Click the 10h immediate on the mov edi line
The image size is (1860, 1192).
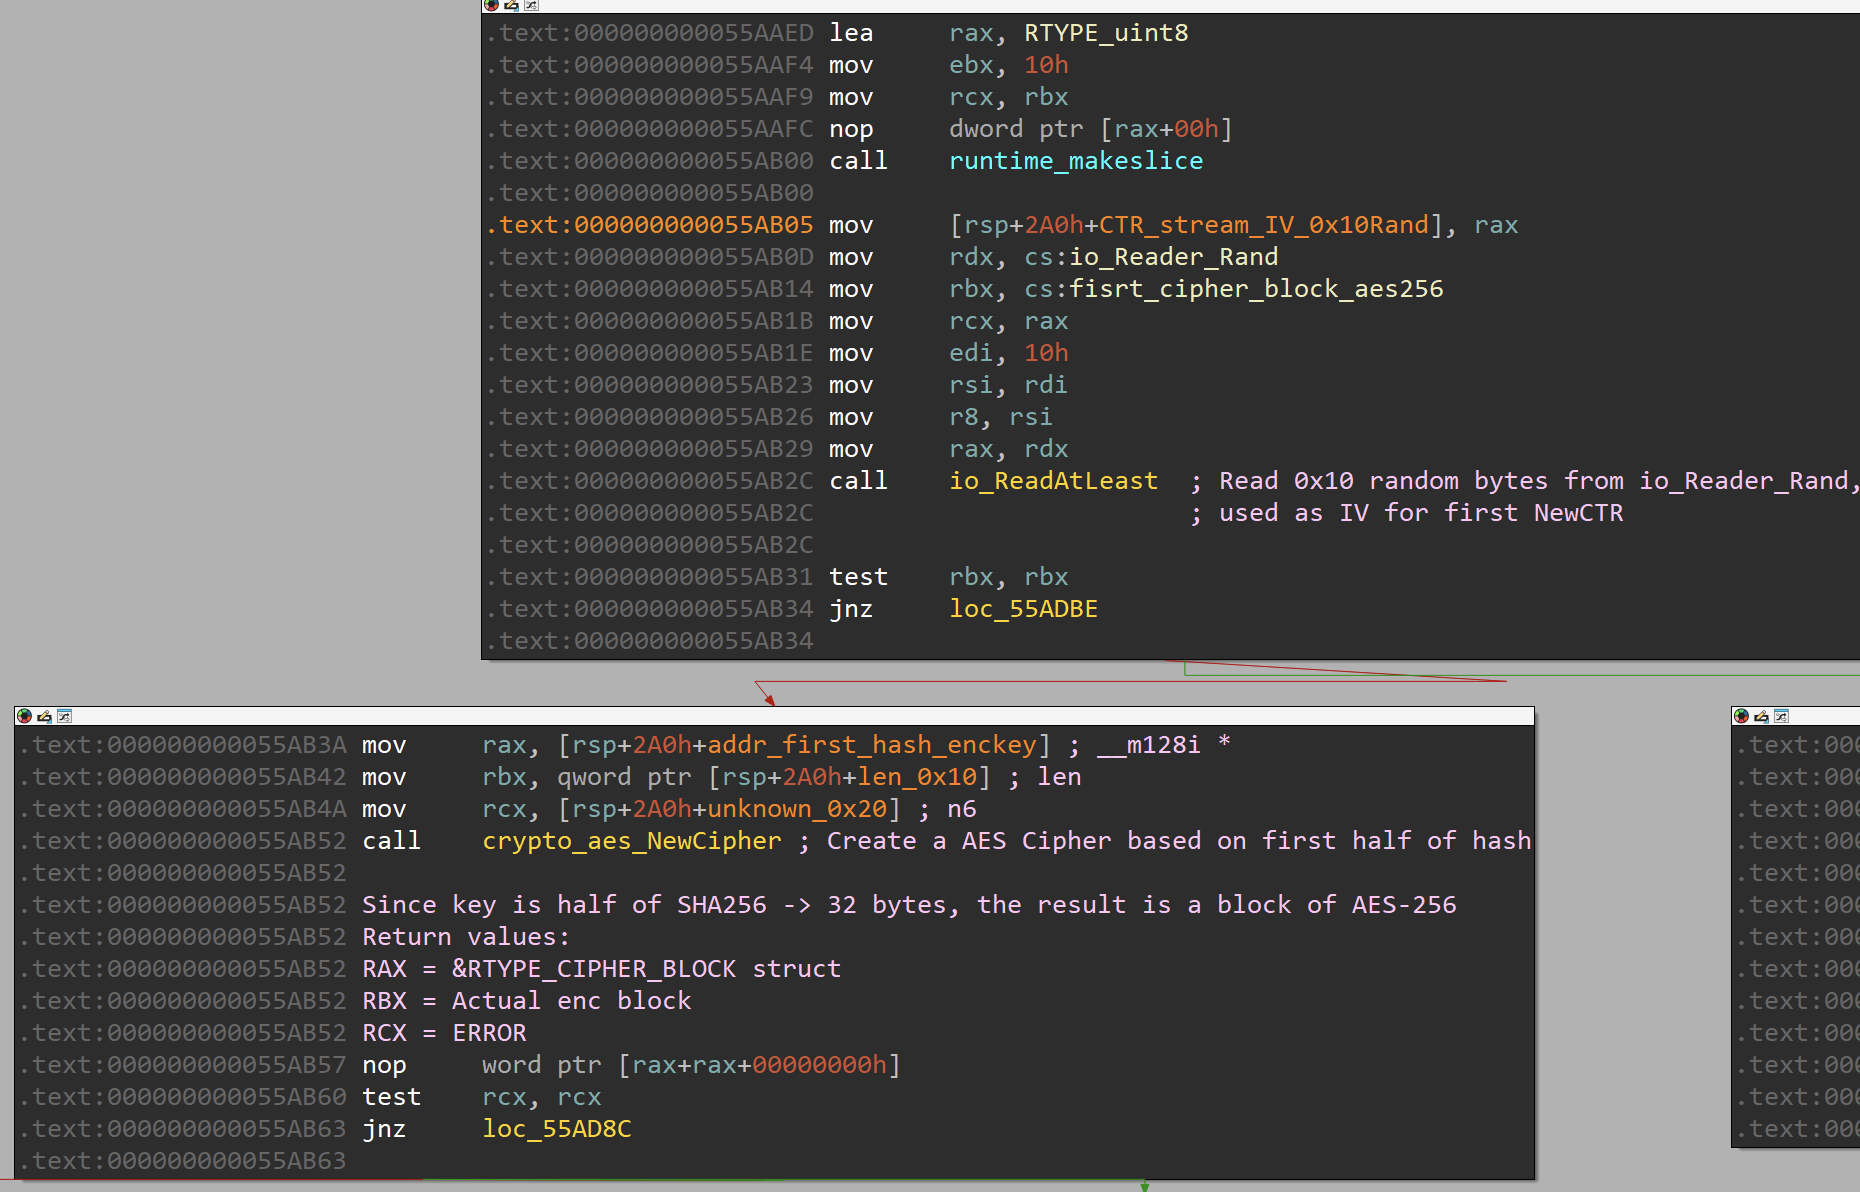point(1046,353)
